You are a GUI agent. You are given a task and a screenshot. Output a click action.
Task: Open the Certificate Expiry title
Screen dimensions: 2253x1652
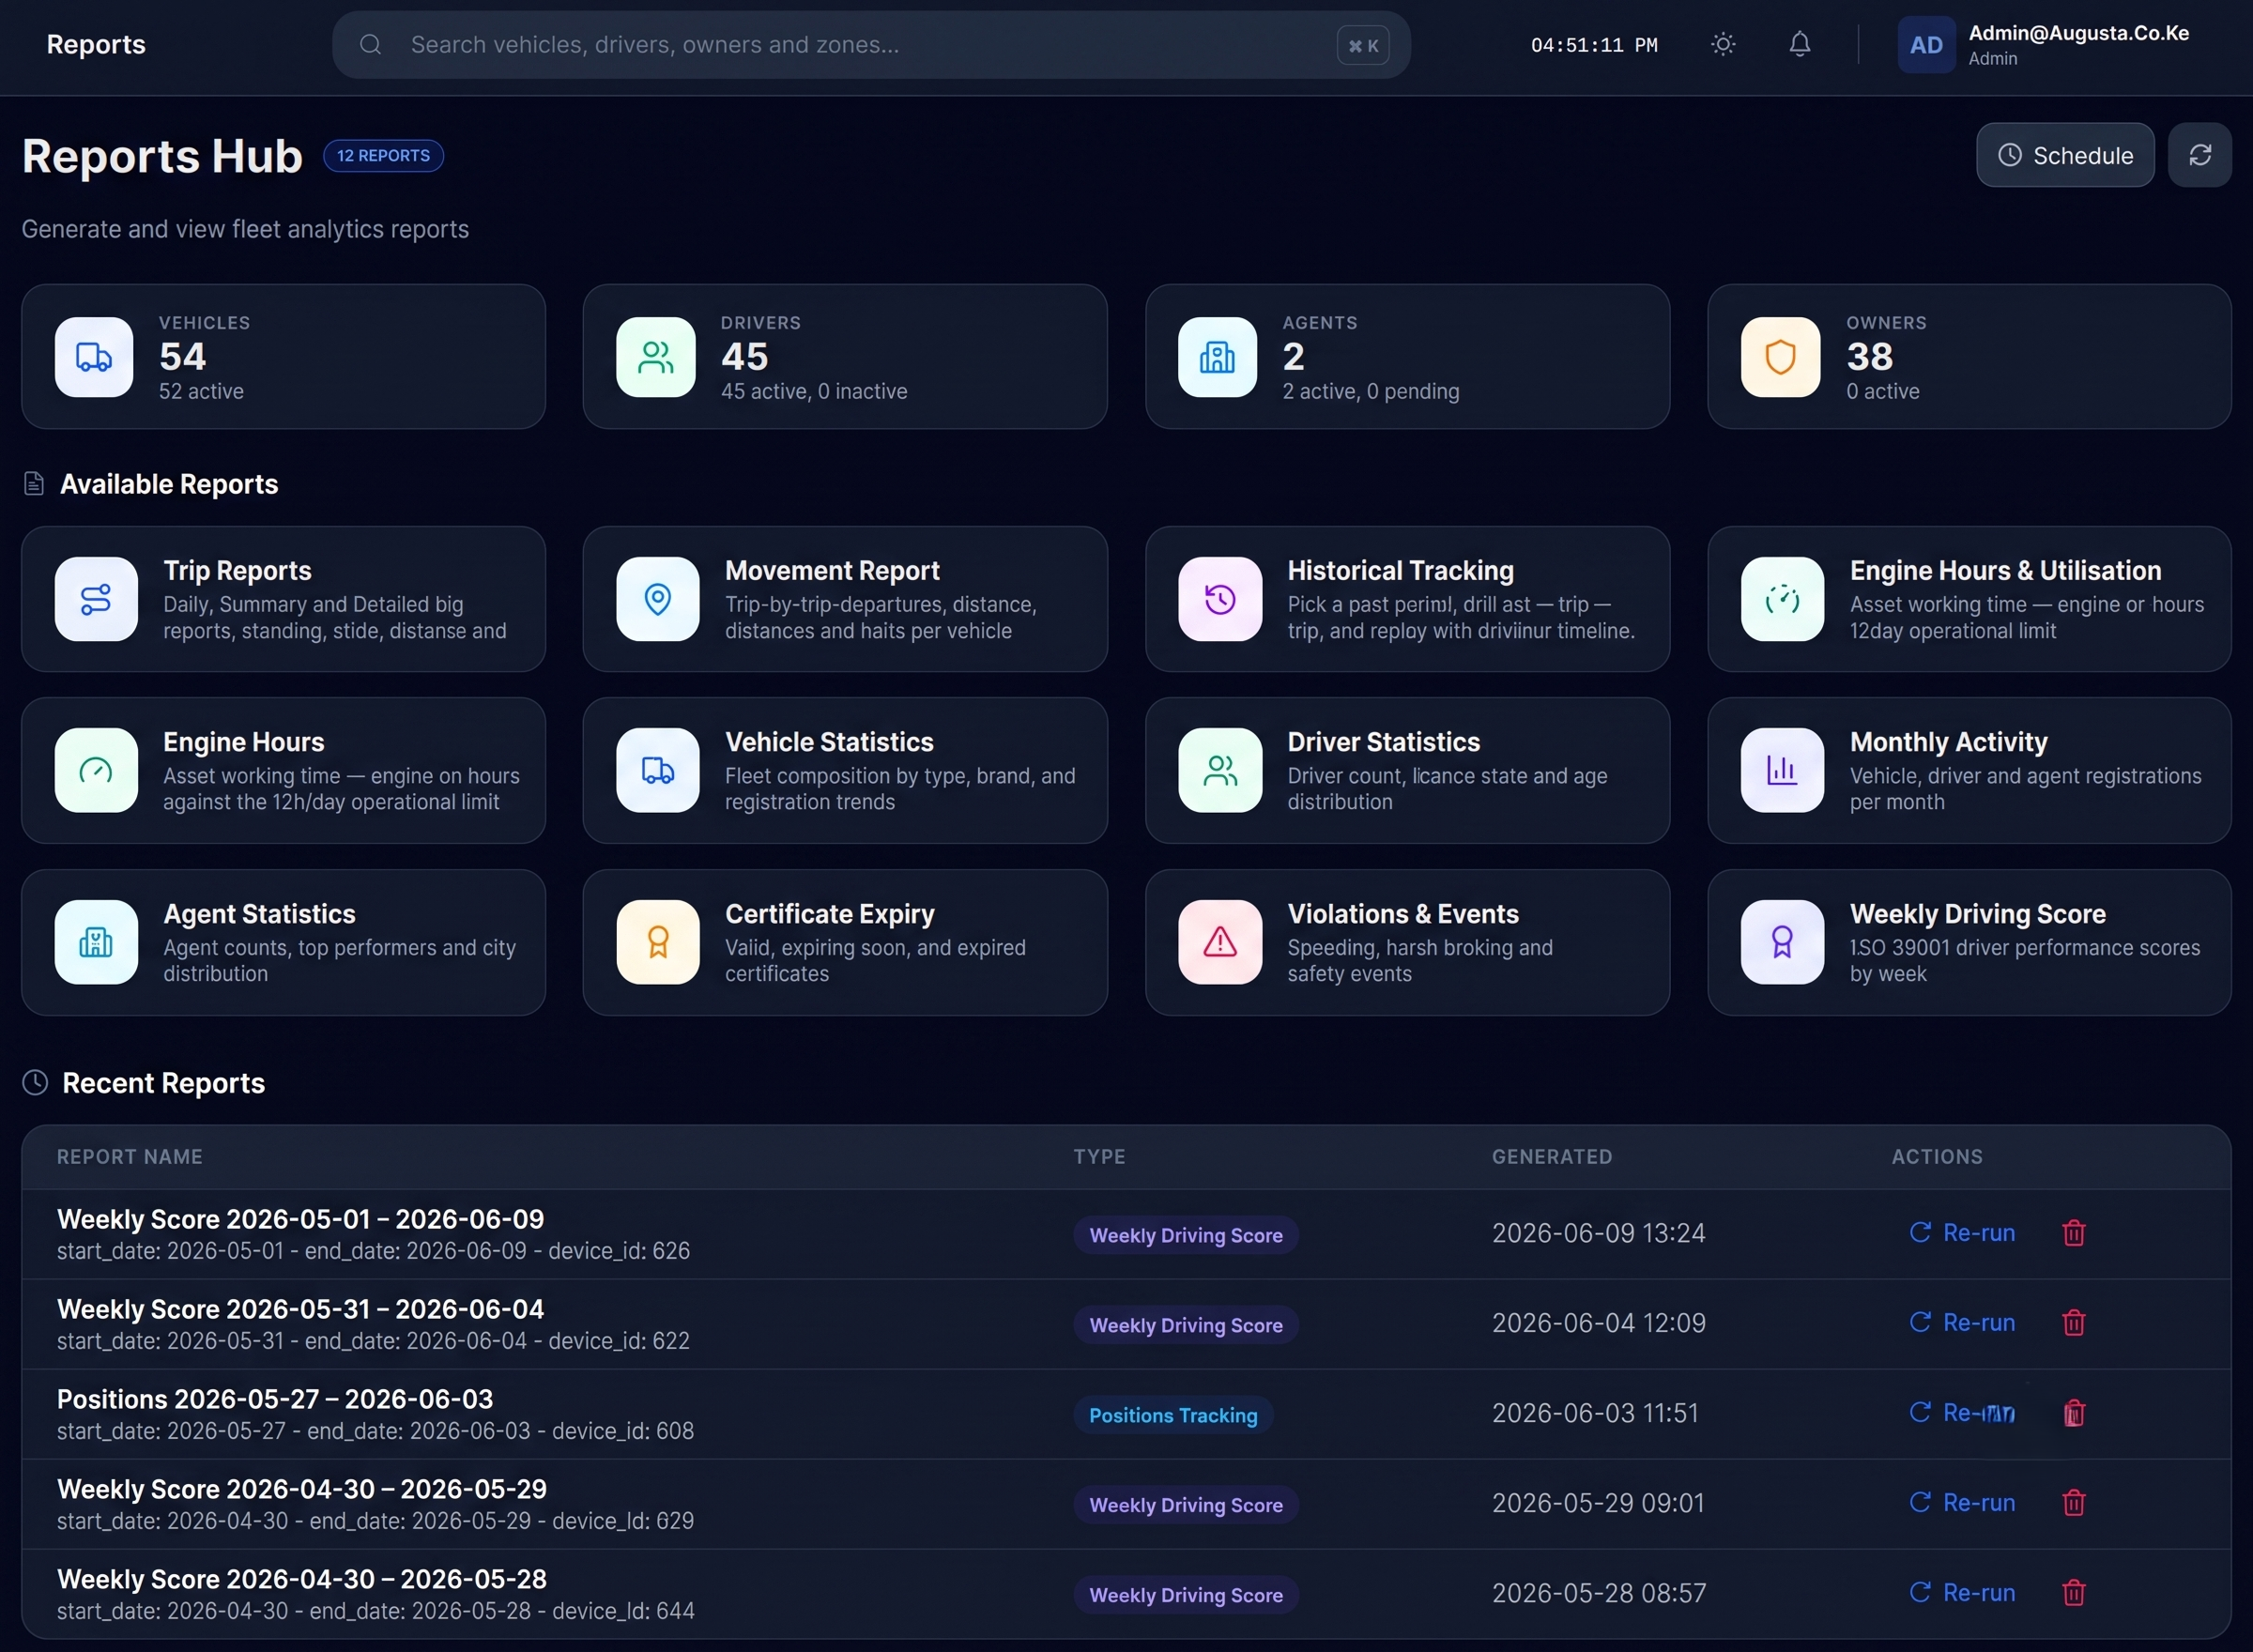pyautogui.click(x=829, y=914)
